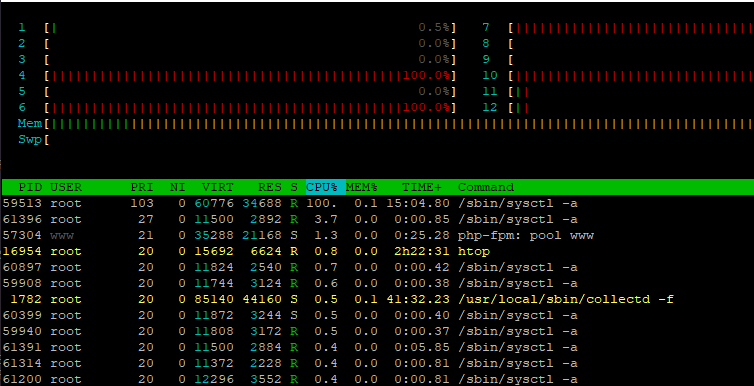Click the CPU 1 meter showing 0.5%
The width and height of the screenshot is (754, 386).
click(250, 27)
